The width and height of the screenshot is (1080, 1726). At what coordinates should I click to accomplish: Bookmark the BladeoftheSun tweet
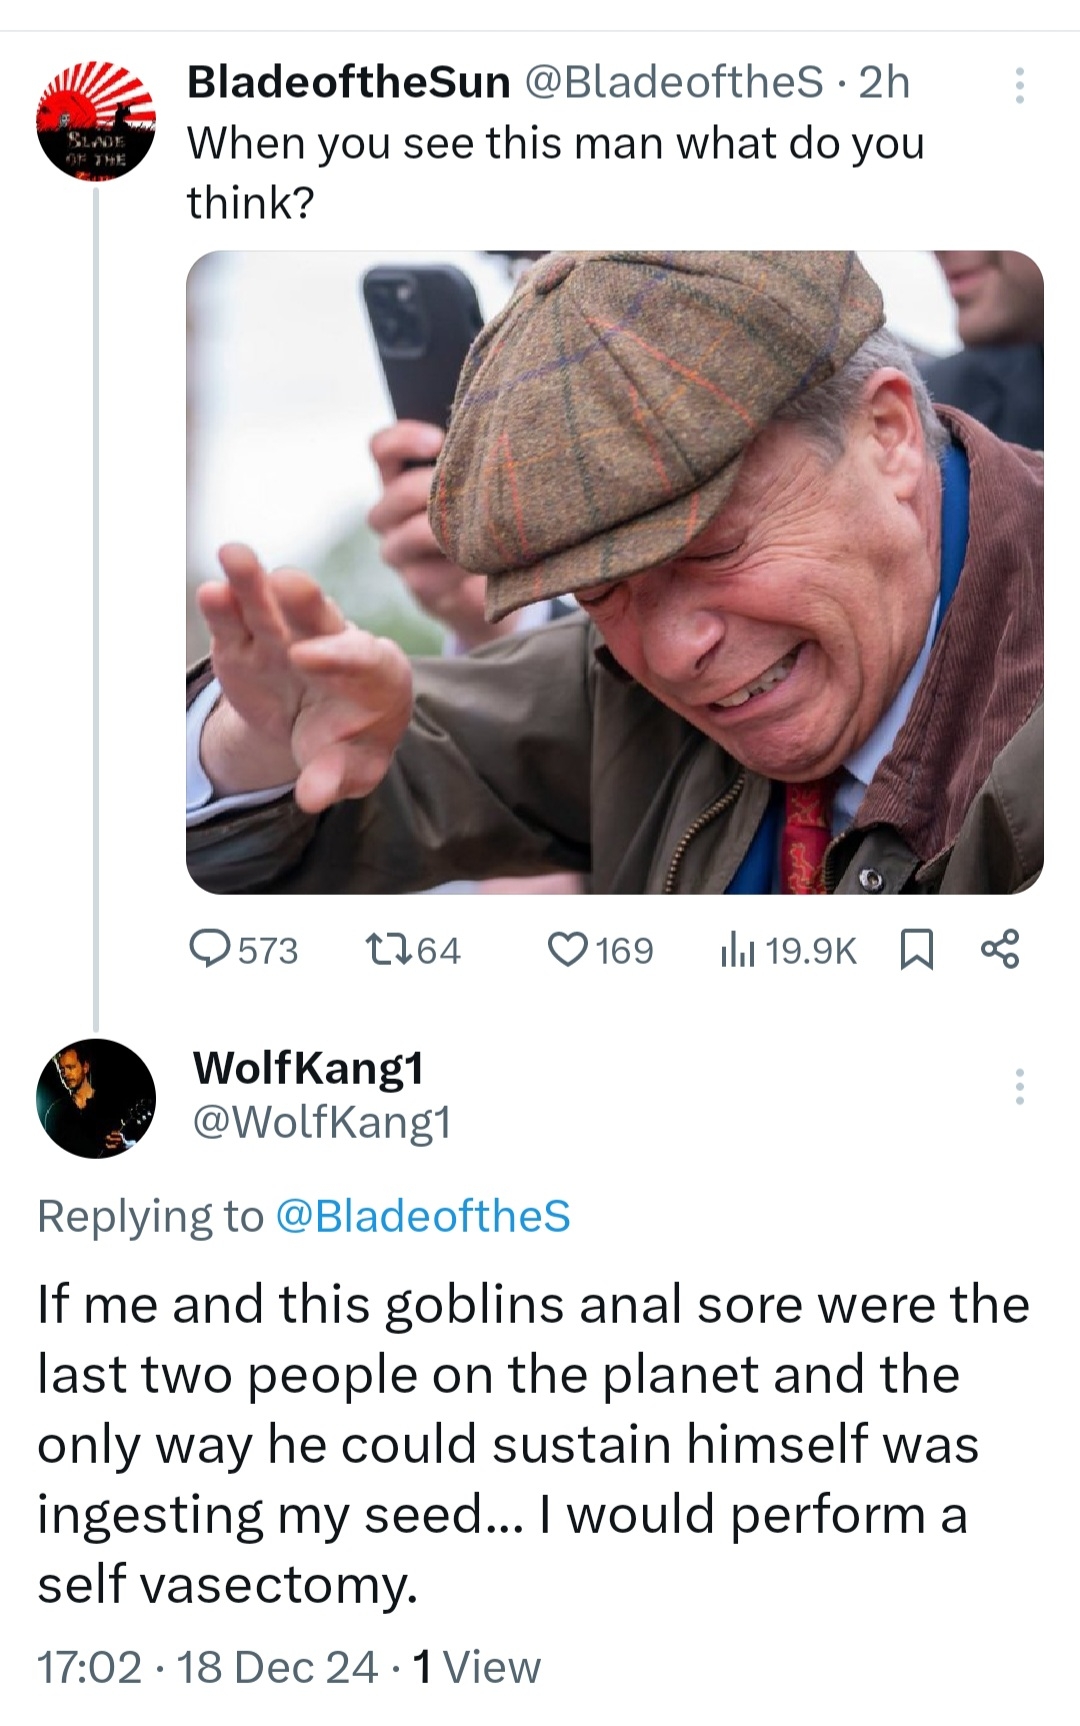click(x=916, y=950)
